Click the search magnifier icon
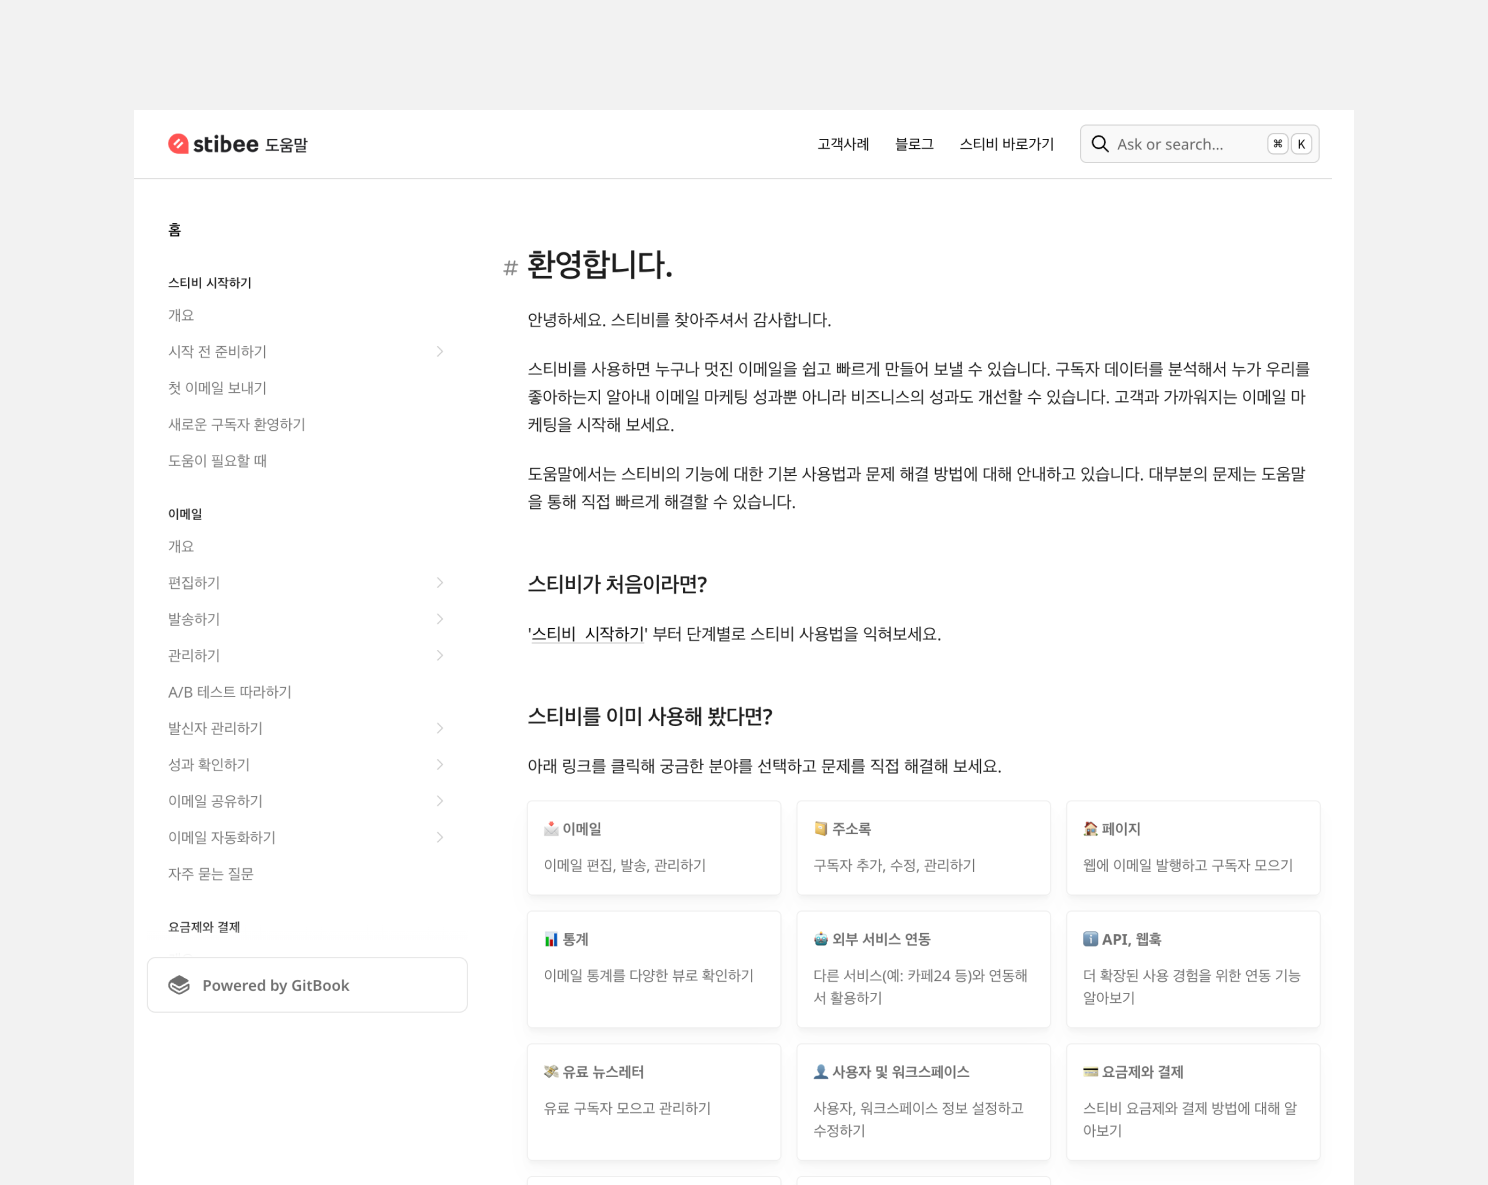Image resolution: width=1488 pixels, height=1185 pixels. pyautogui.click(x=1100, y=144)
